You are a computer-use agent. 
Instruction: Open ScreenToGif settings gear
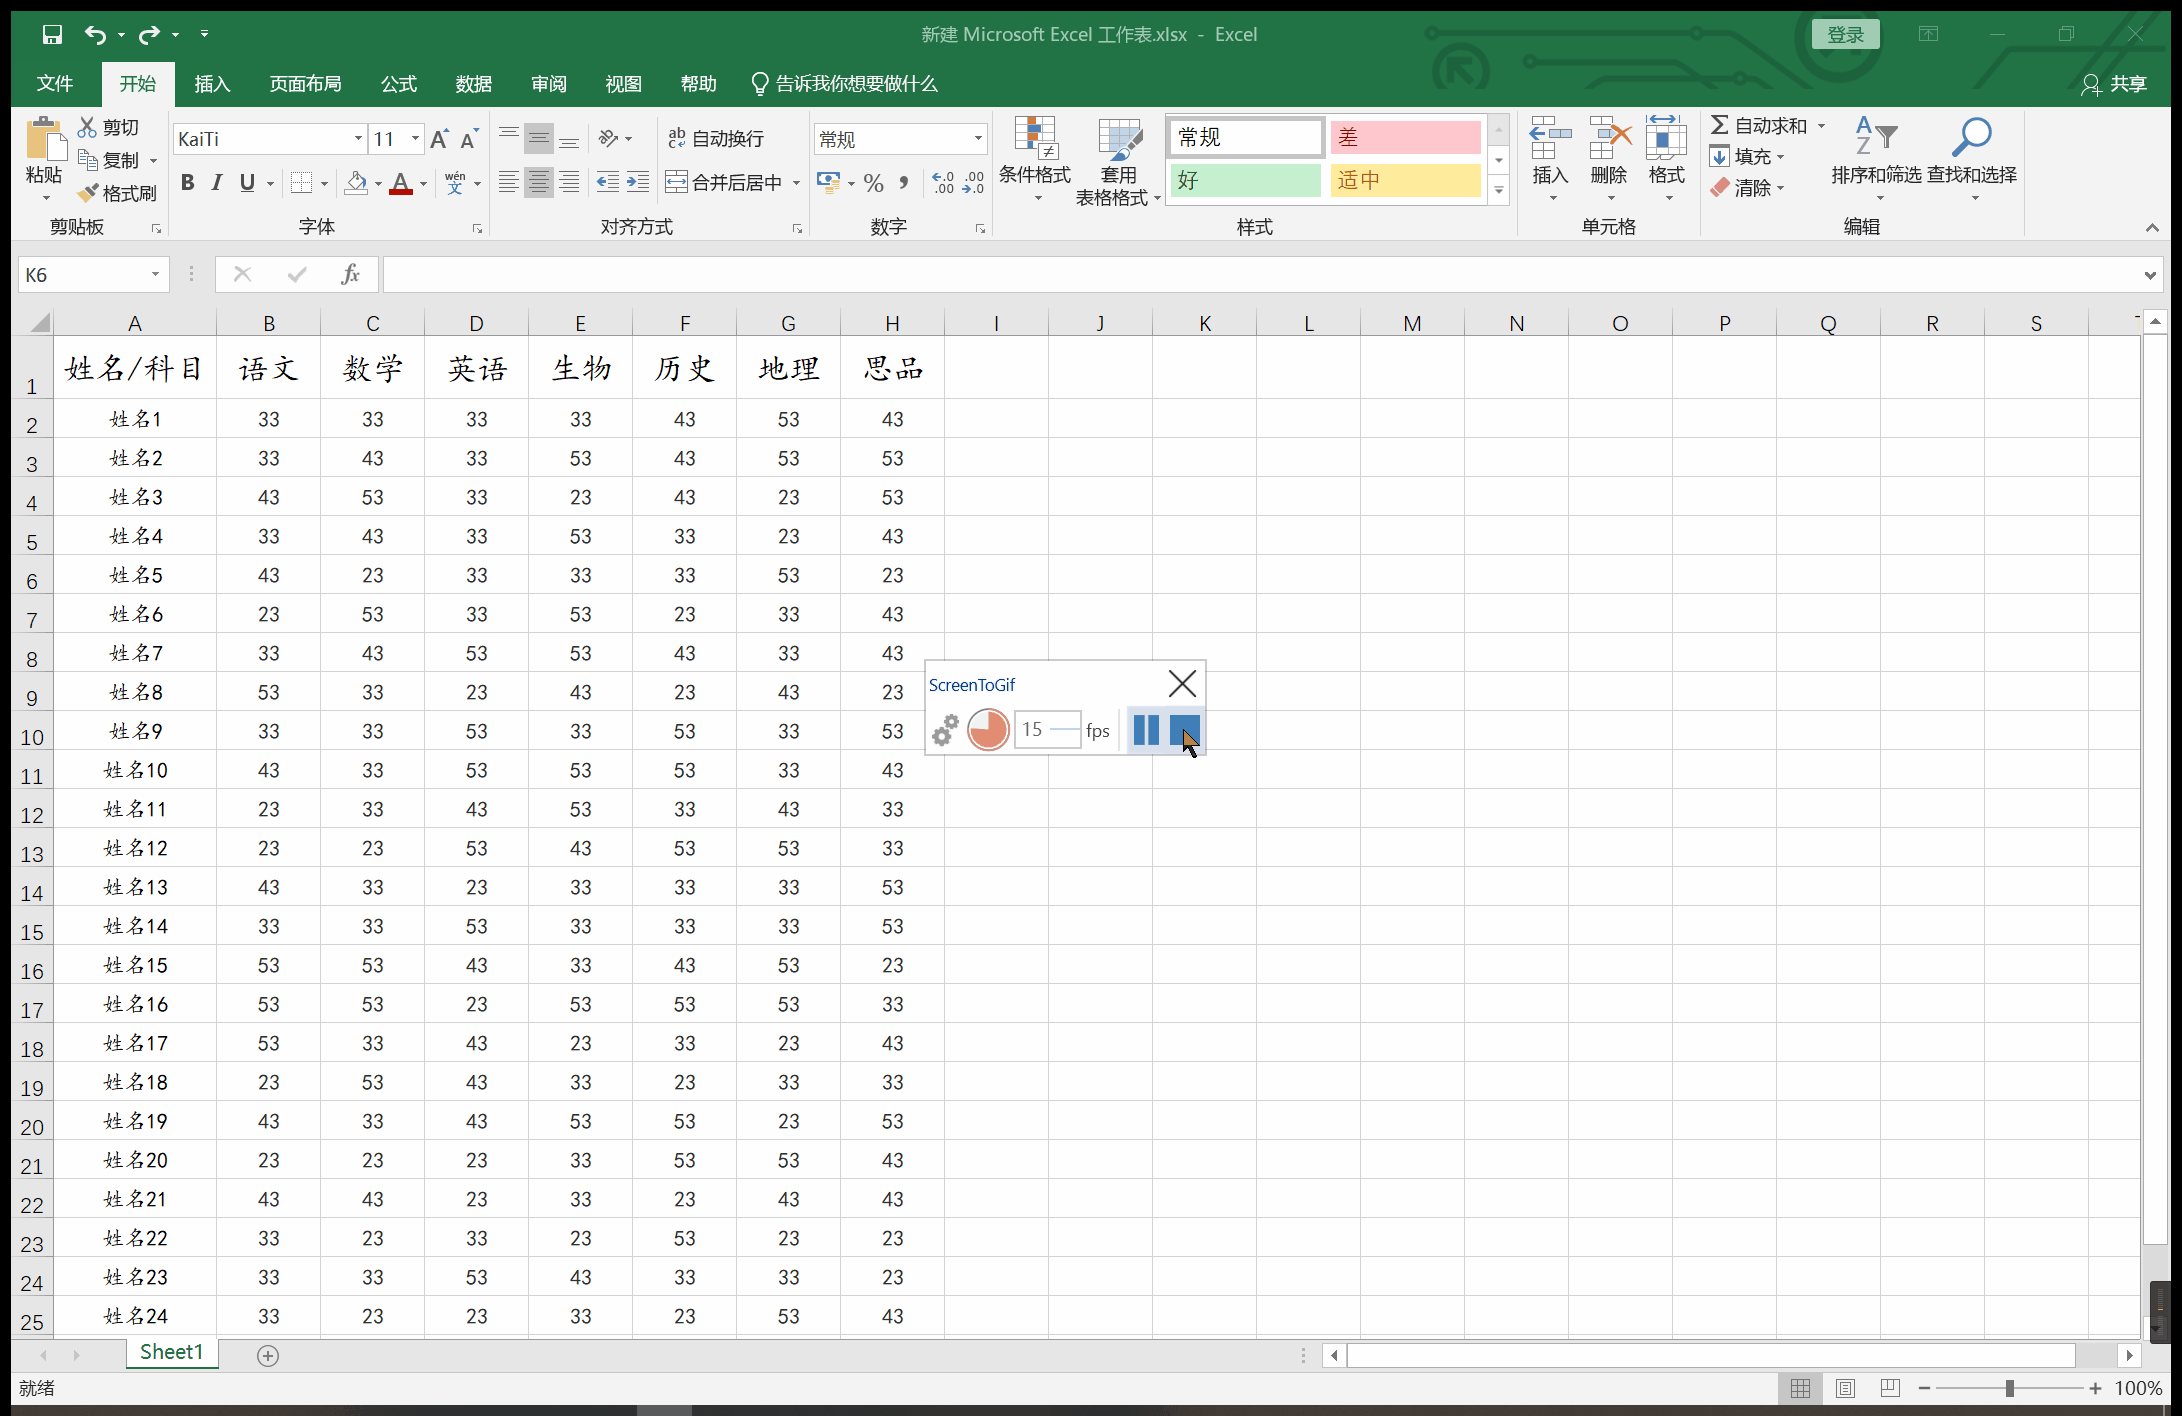coord(945,731)
